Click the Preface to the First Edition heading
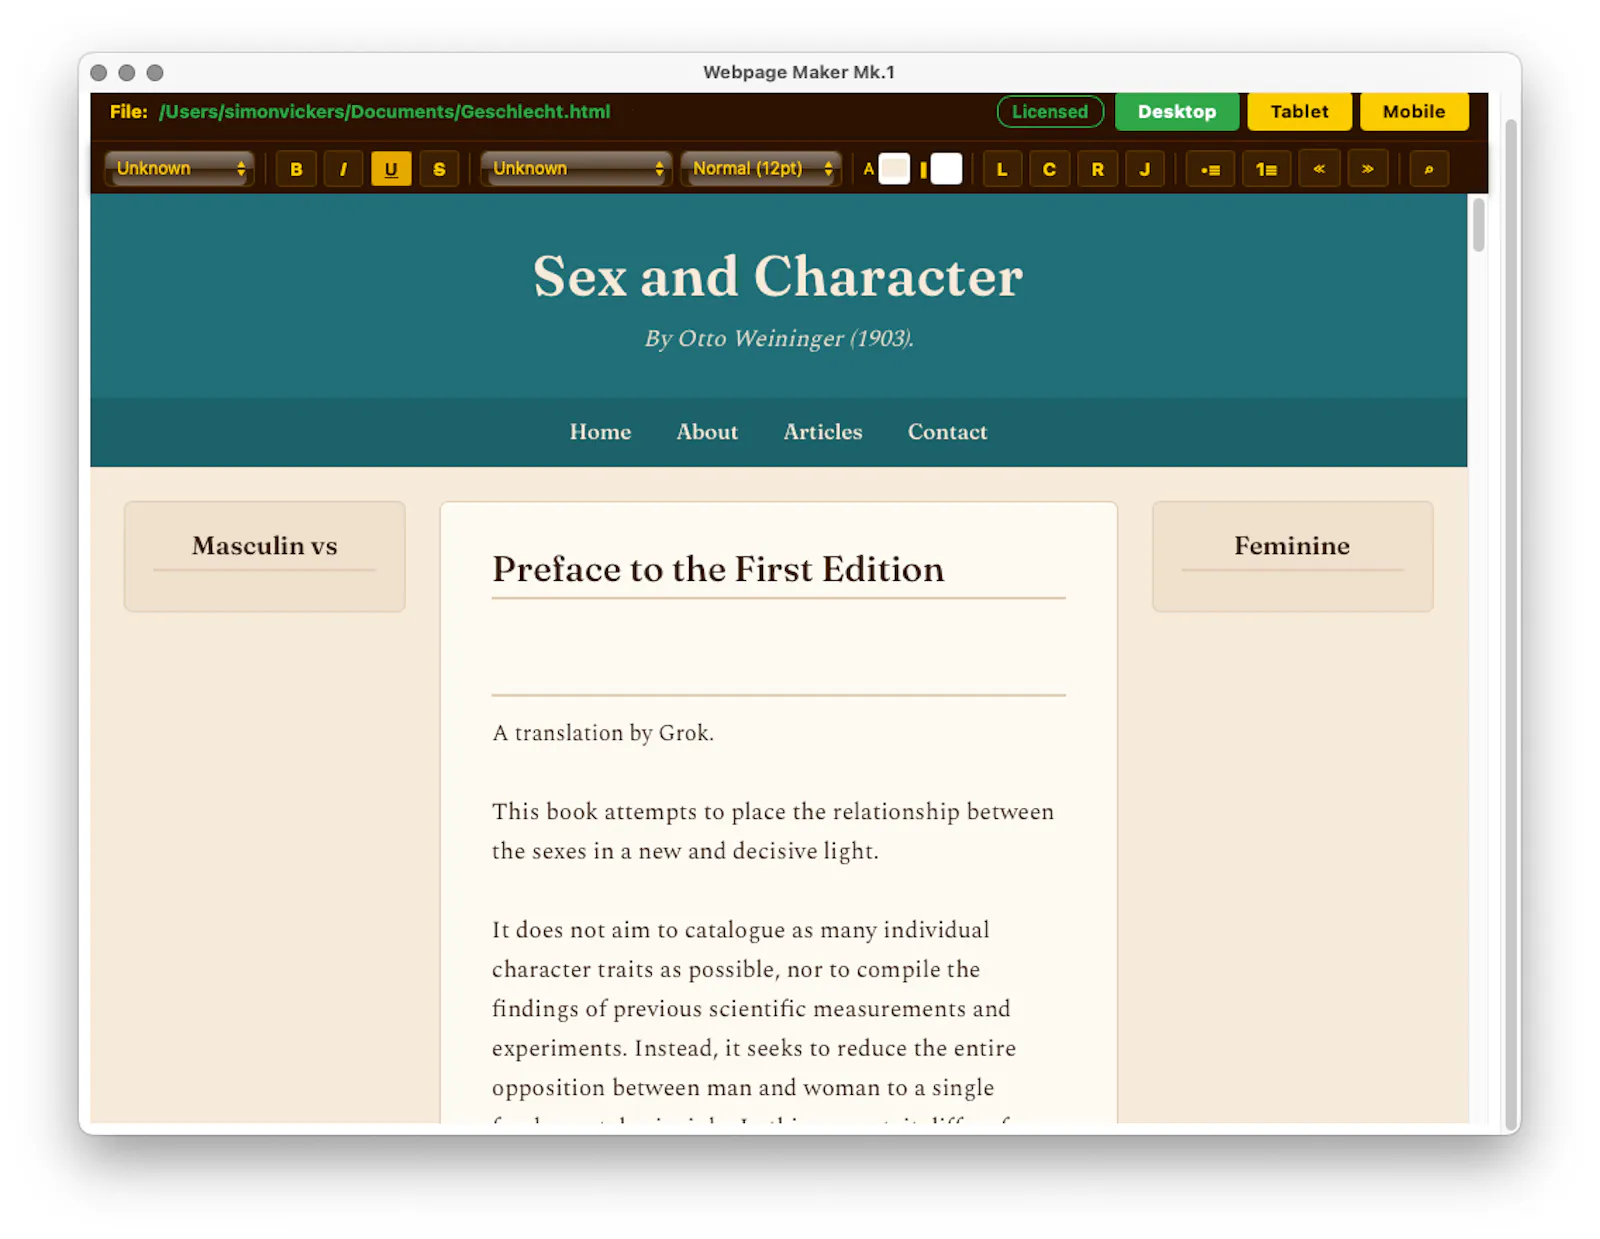 [718, 569]
